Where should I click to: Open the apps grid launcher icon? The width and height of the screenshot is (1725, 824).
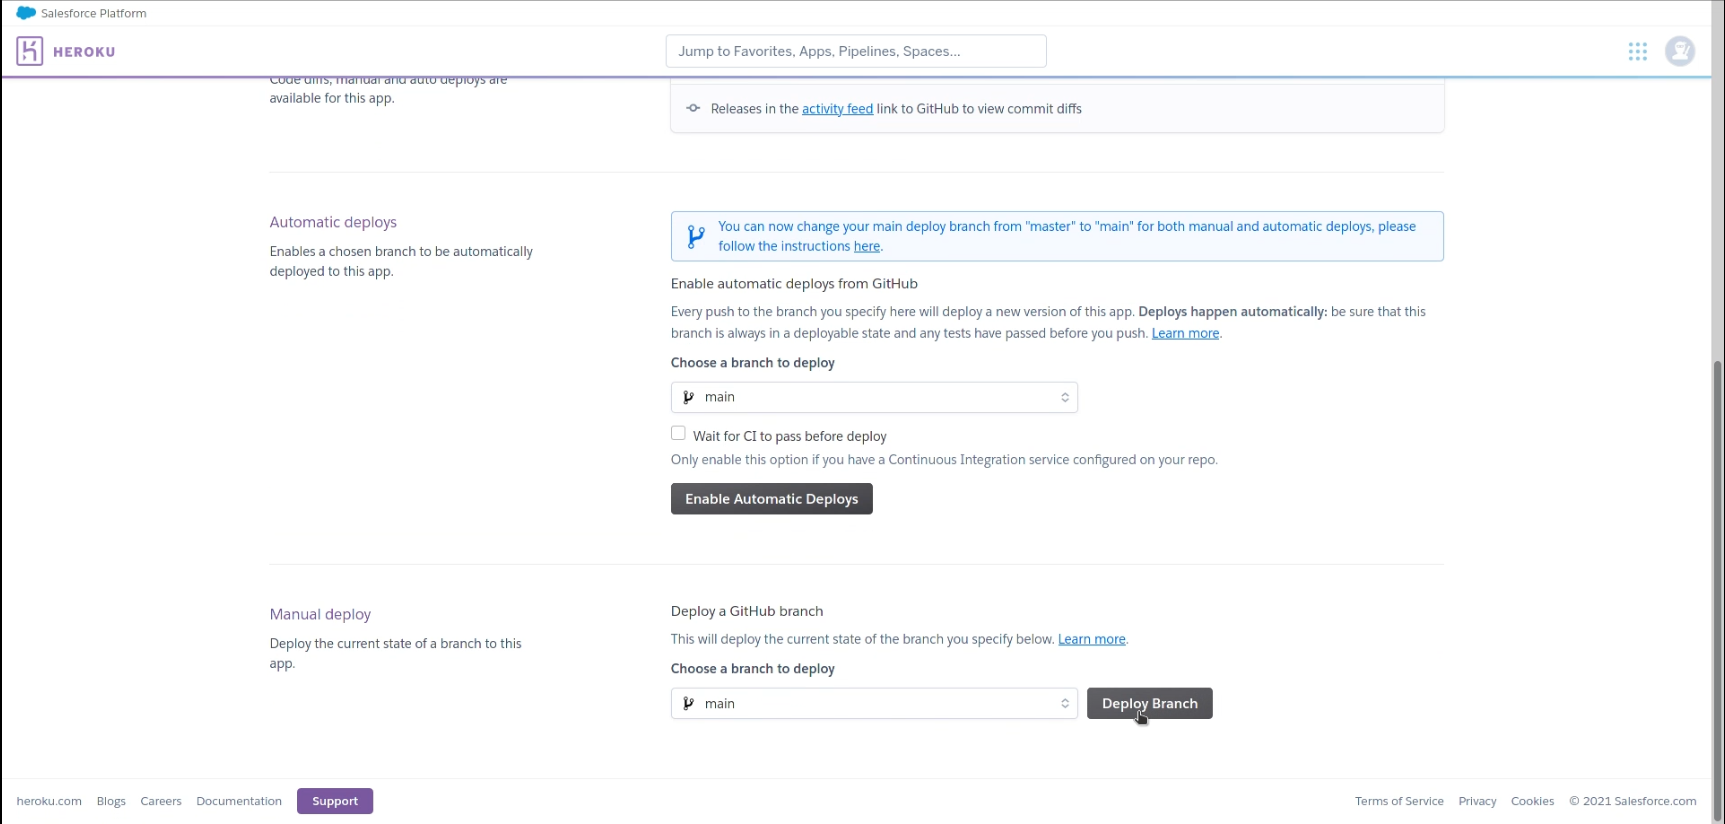(x=1637, y=51)
